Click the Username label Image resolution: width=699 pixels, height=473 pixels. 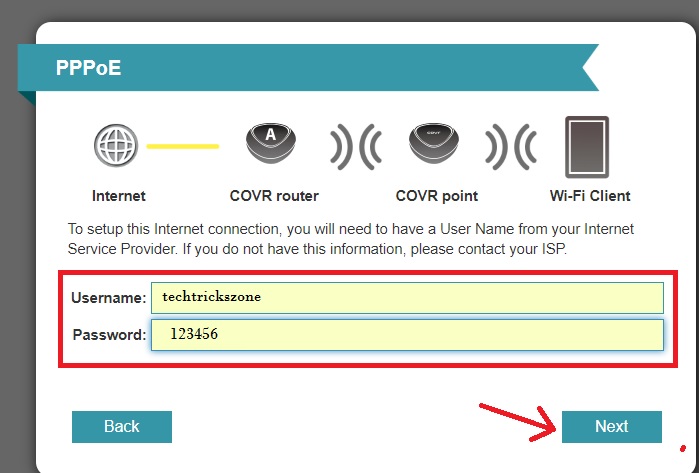click(108, 298)
